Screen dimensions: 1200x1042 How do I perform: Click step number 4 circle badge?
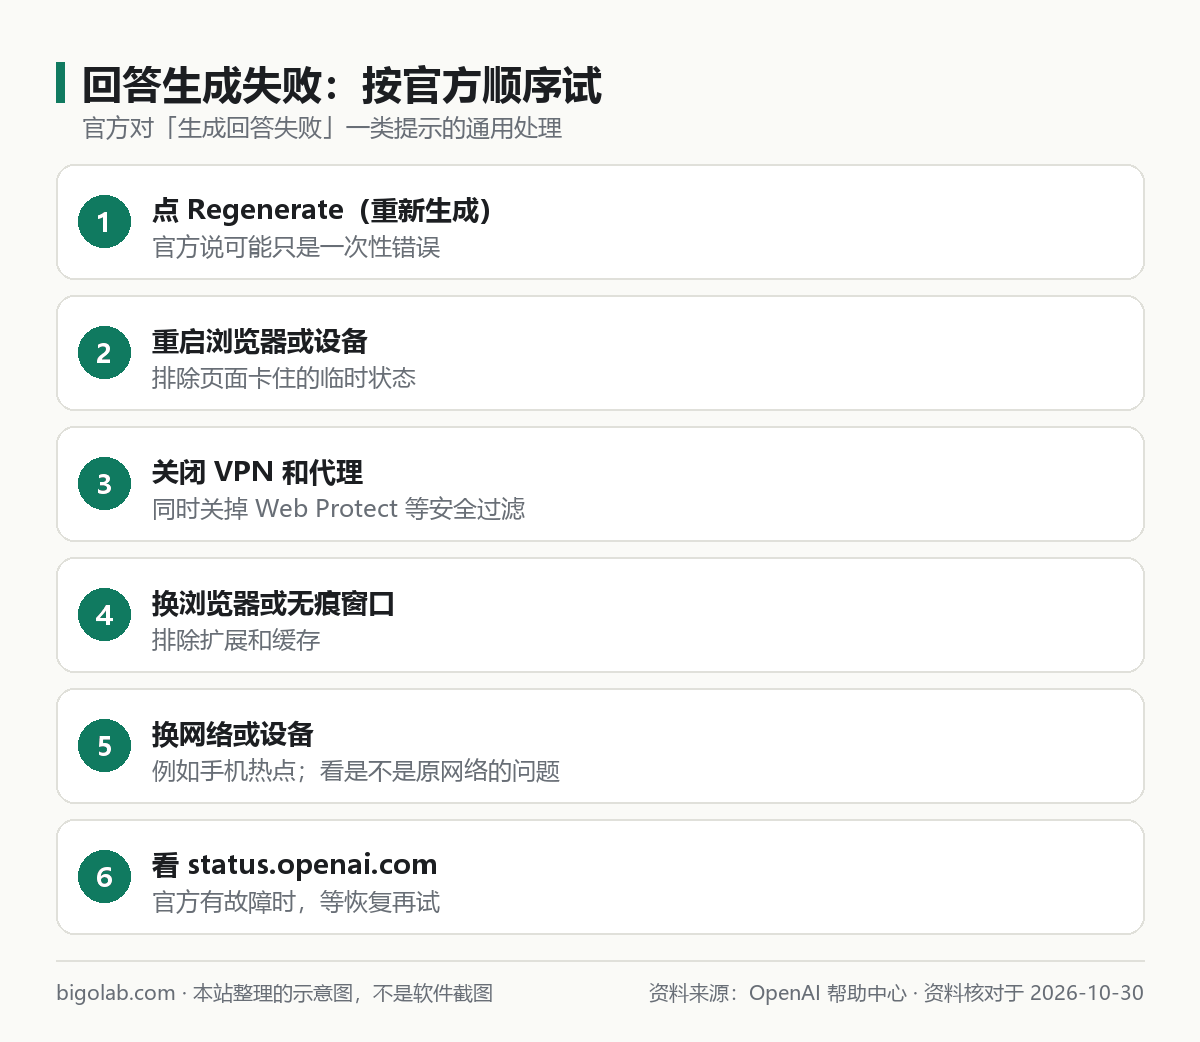click(x=104, y=615)
